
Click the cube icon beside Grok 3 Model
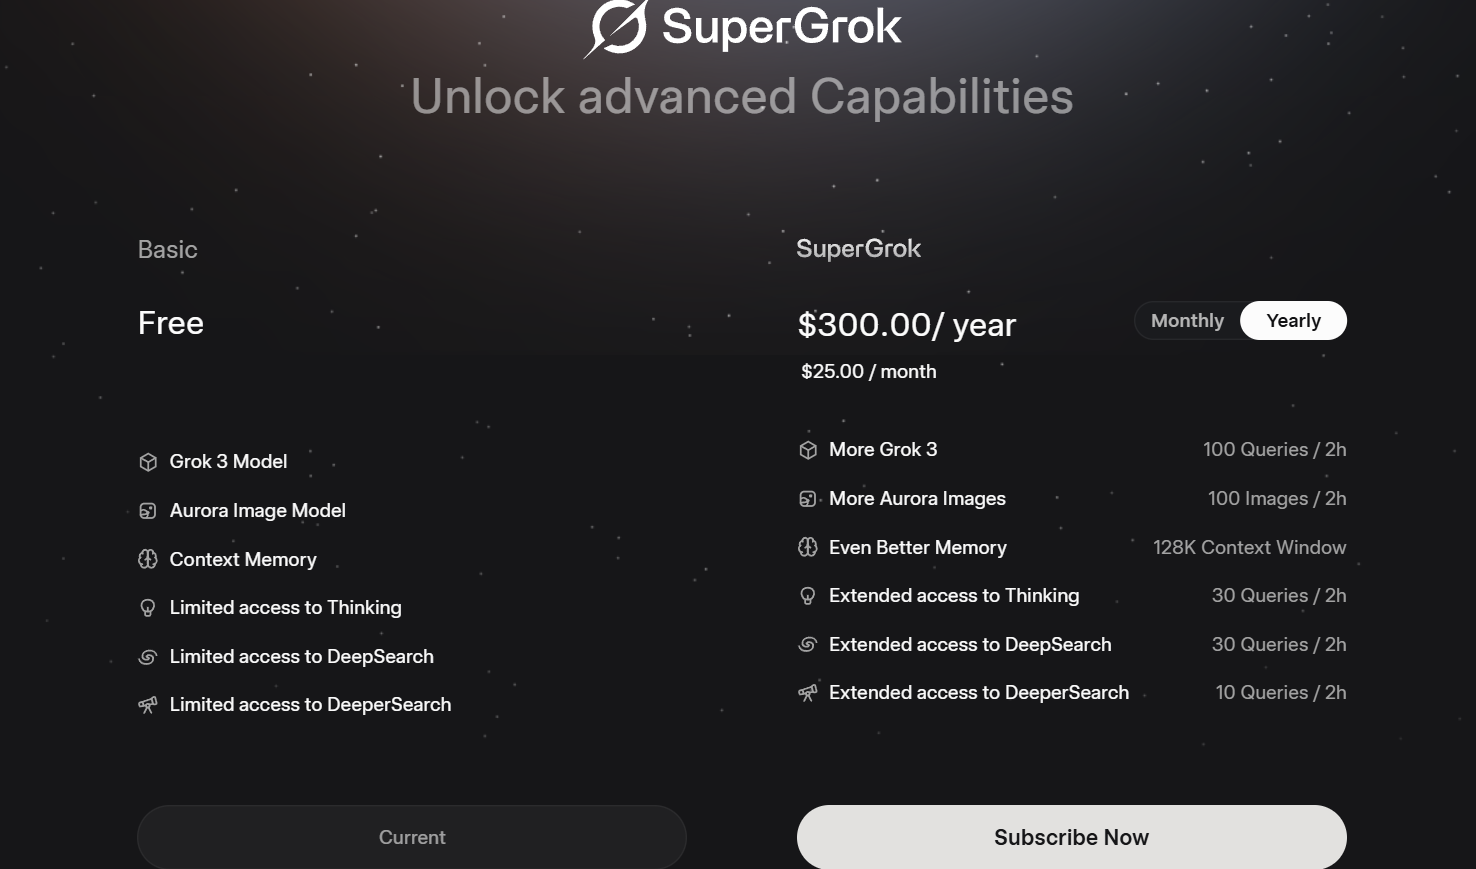click(x=148, y=462)
